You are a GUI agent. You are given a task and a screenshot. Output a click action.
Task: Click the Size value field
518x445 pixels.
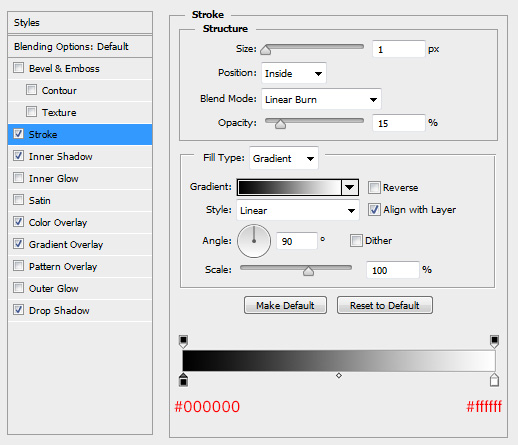[399, 49]
